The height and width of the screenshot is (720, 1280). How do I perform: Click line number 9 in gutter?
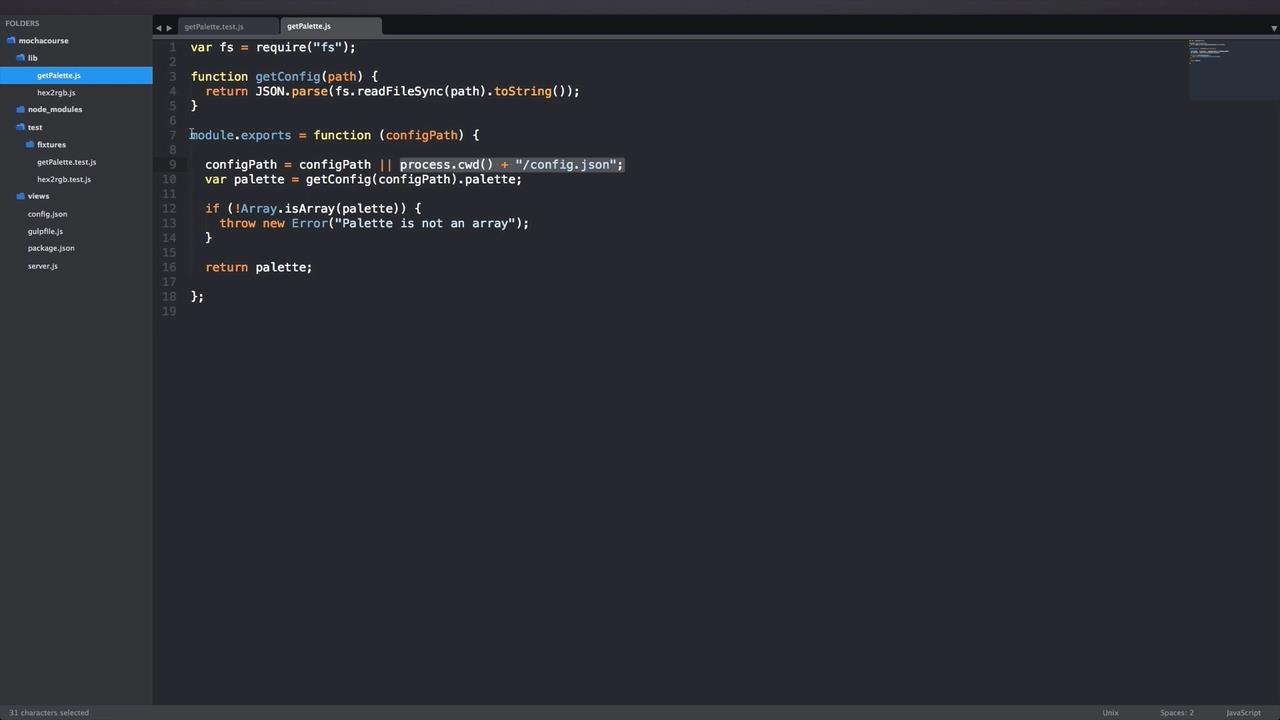(173, 164)
